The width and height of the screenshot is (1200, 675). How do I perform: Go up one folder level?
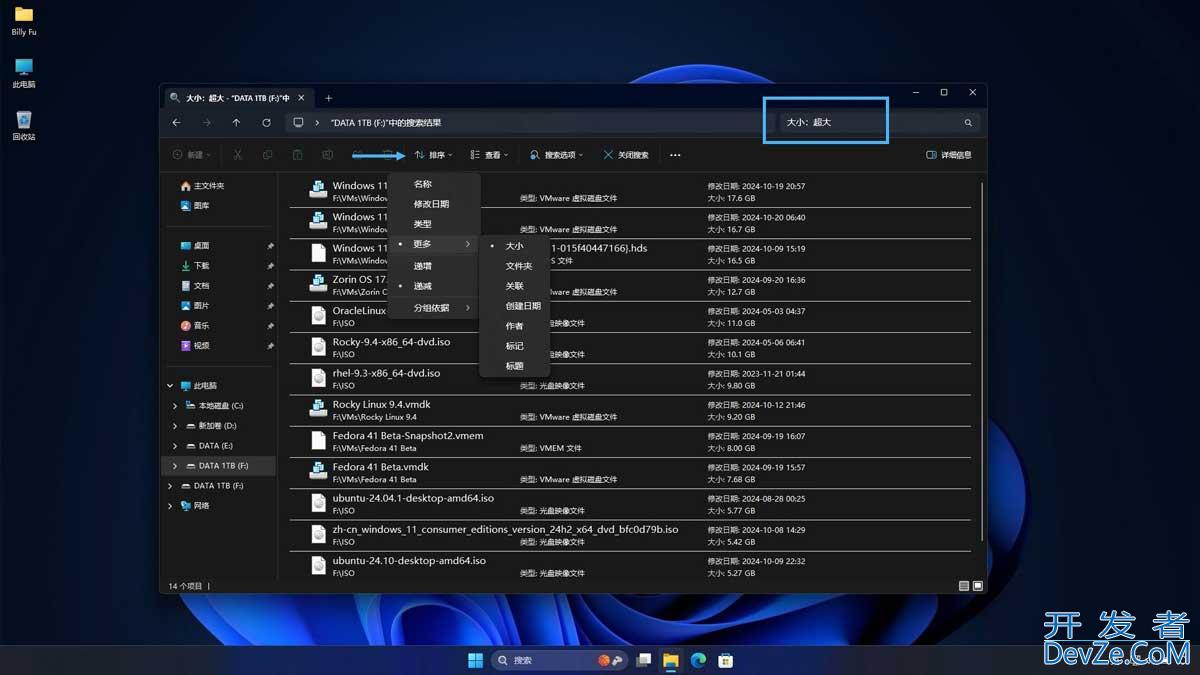coord(236,123)
